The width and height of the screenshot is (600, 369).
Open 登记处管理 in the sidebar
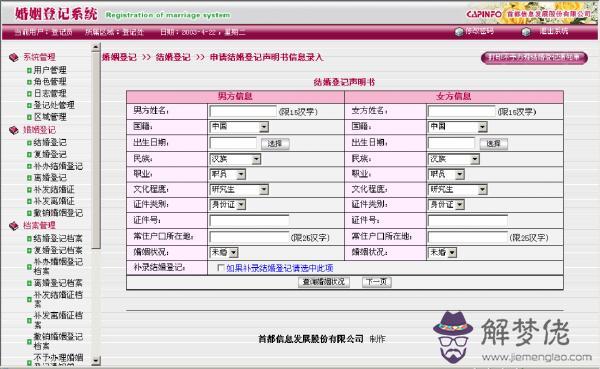point(54,105)
